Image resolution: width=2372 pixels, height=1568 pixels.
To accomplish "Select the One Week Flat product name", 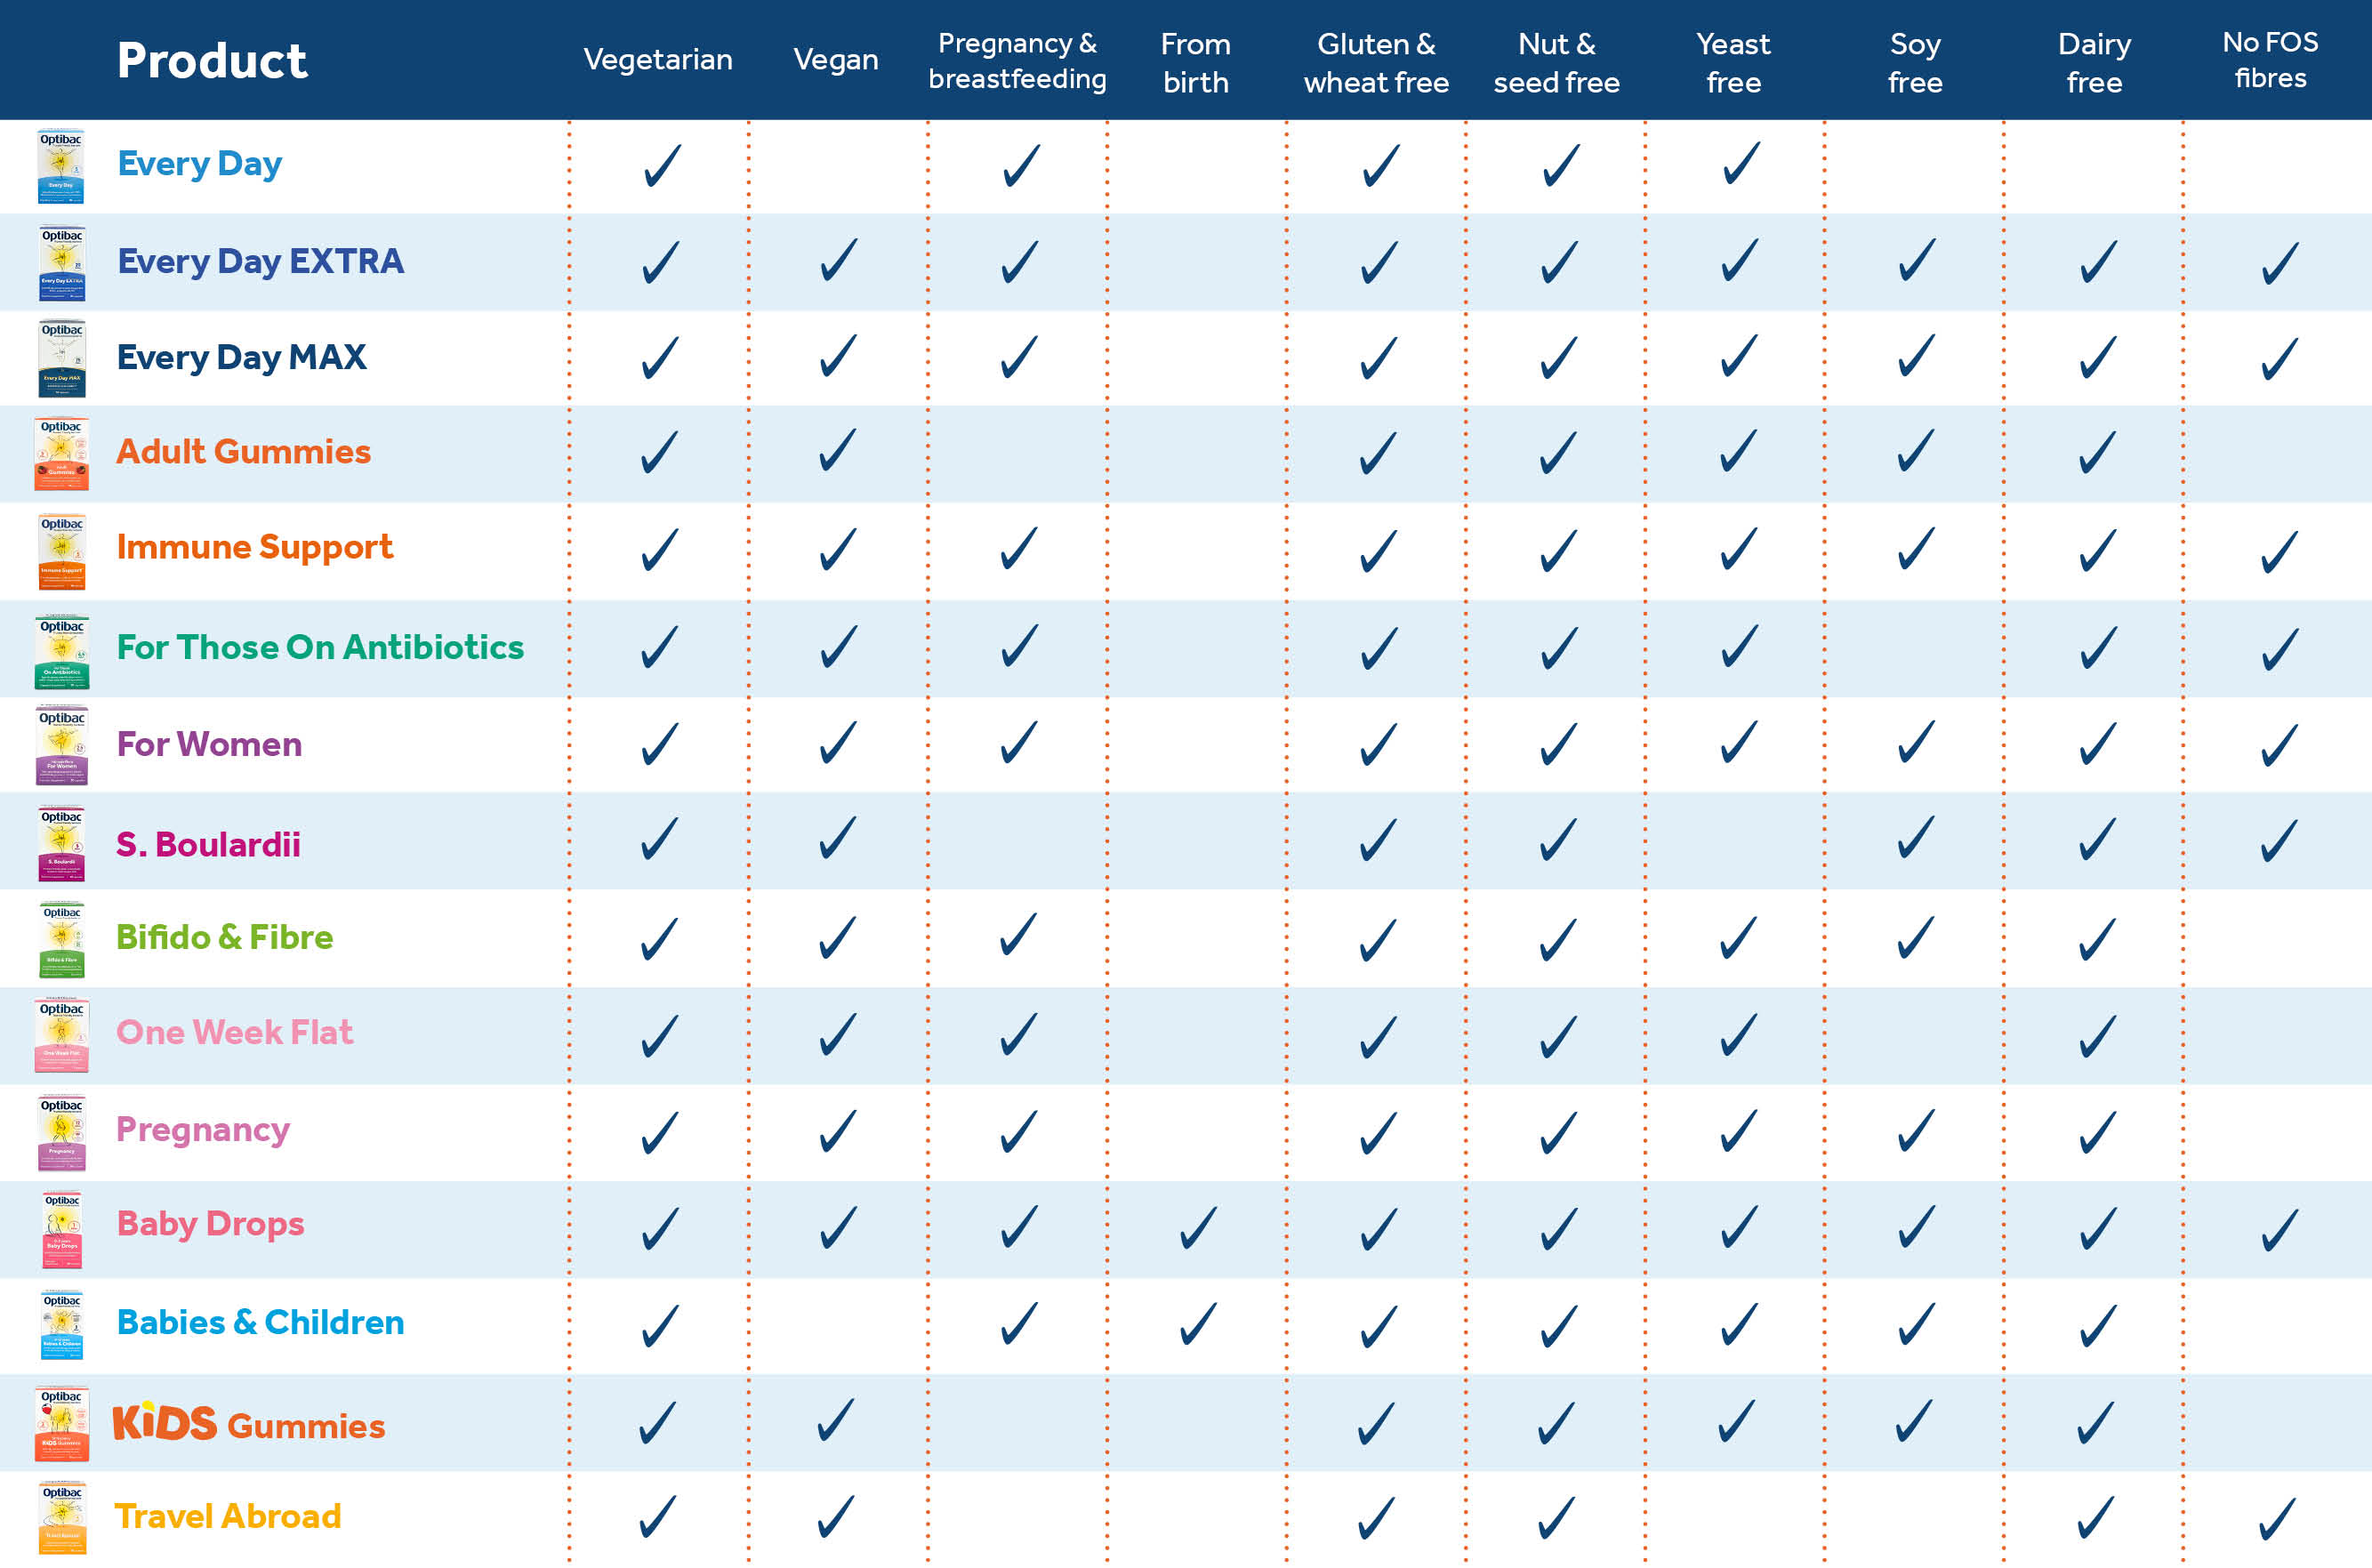I will pyautogui.click(x=234, y=1032).
